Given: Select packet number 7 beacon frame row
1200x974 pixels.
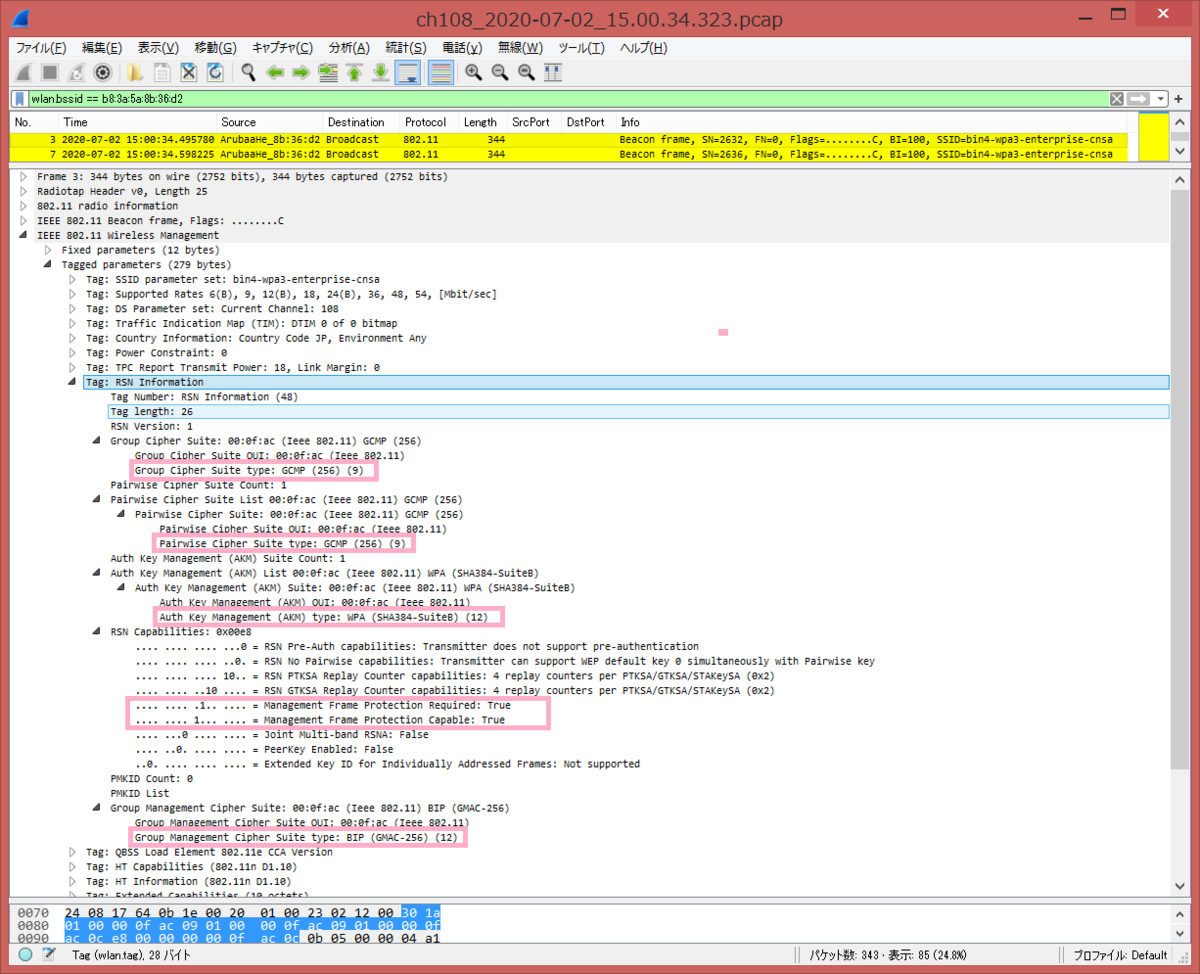Looking at the screenshot, I should (x=570, y=154).
